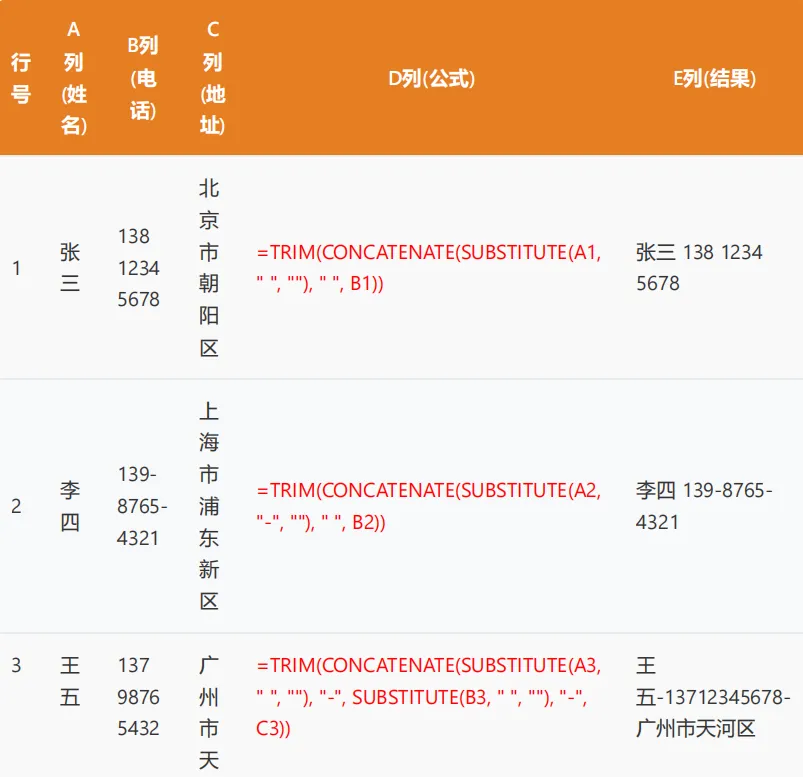
Task: Click the C列(地址) column header
Action: point(213,78)
